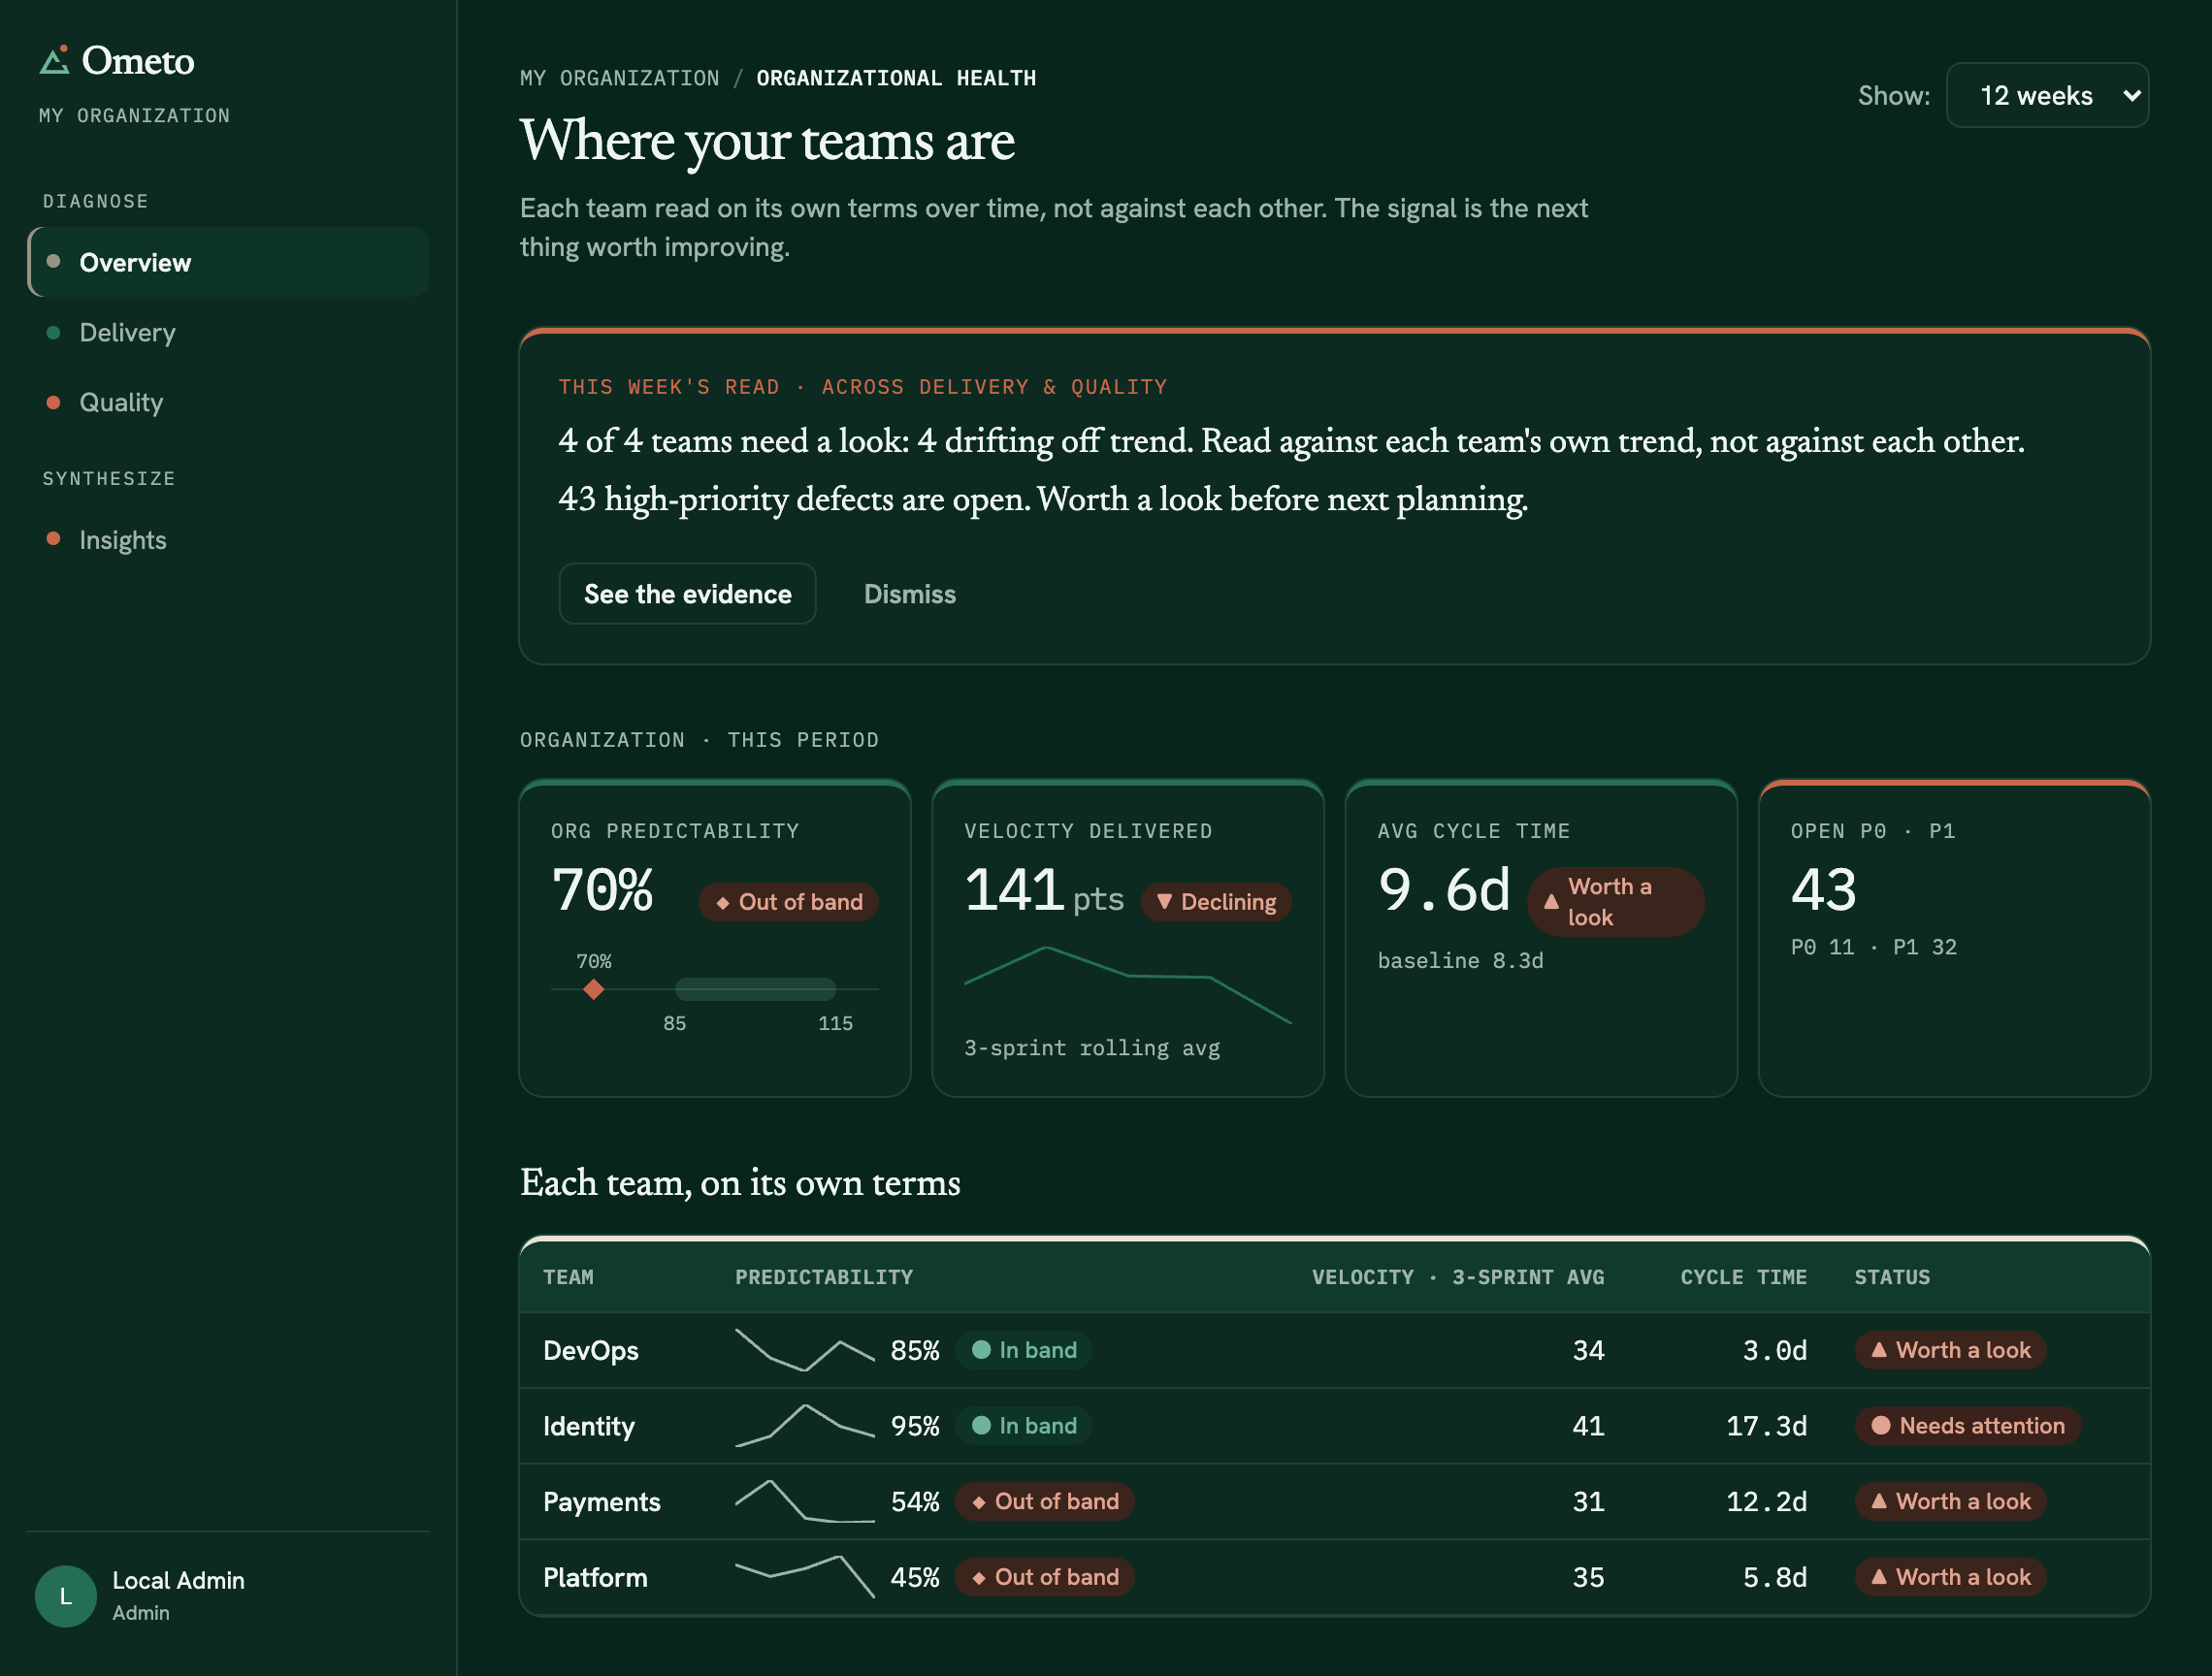Click the P0 11 · P1 32 breakdown text
2212x1676 pixels.
click(x=1873, y=947)
